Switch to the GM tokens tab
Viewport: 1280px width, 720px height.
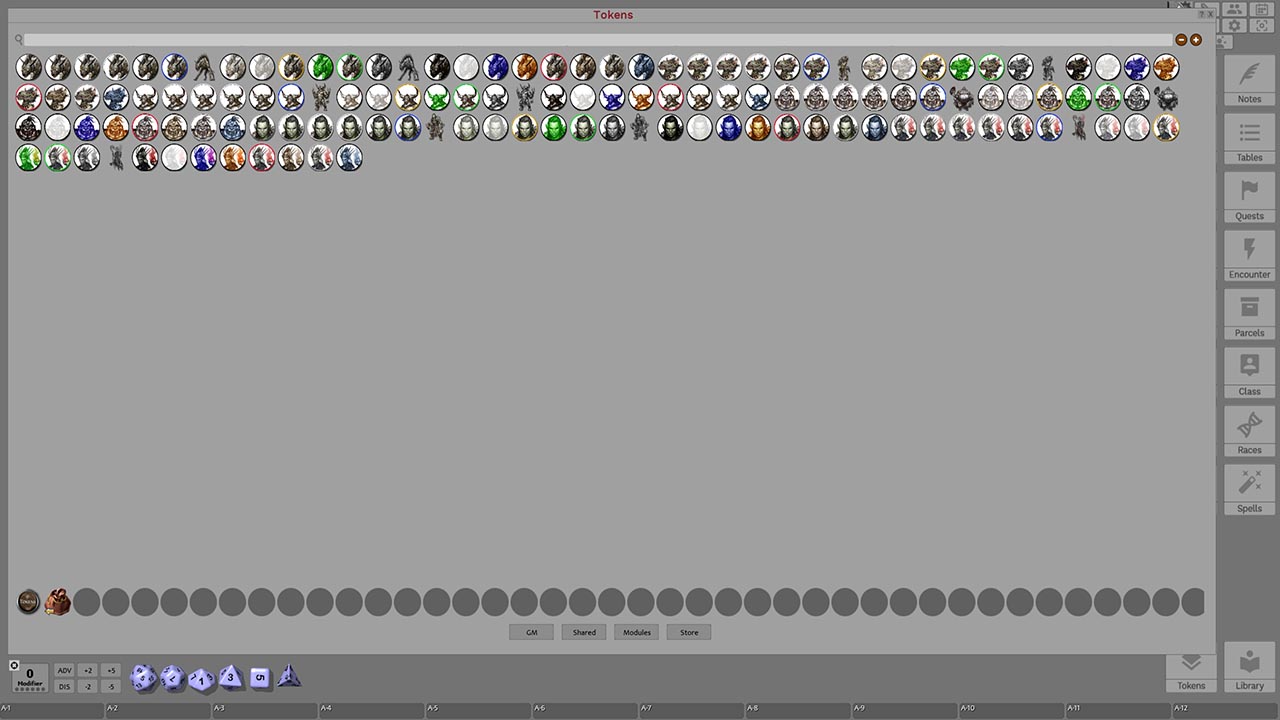point(531,632)
